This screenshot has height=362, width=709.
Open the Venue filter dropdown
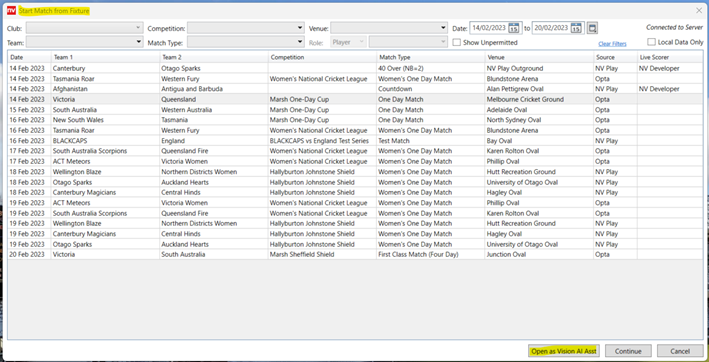[389, 28]
